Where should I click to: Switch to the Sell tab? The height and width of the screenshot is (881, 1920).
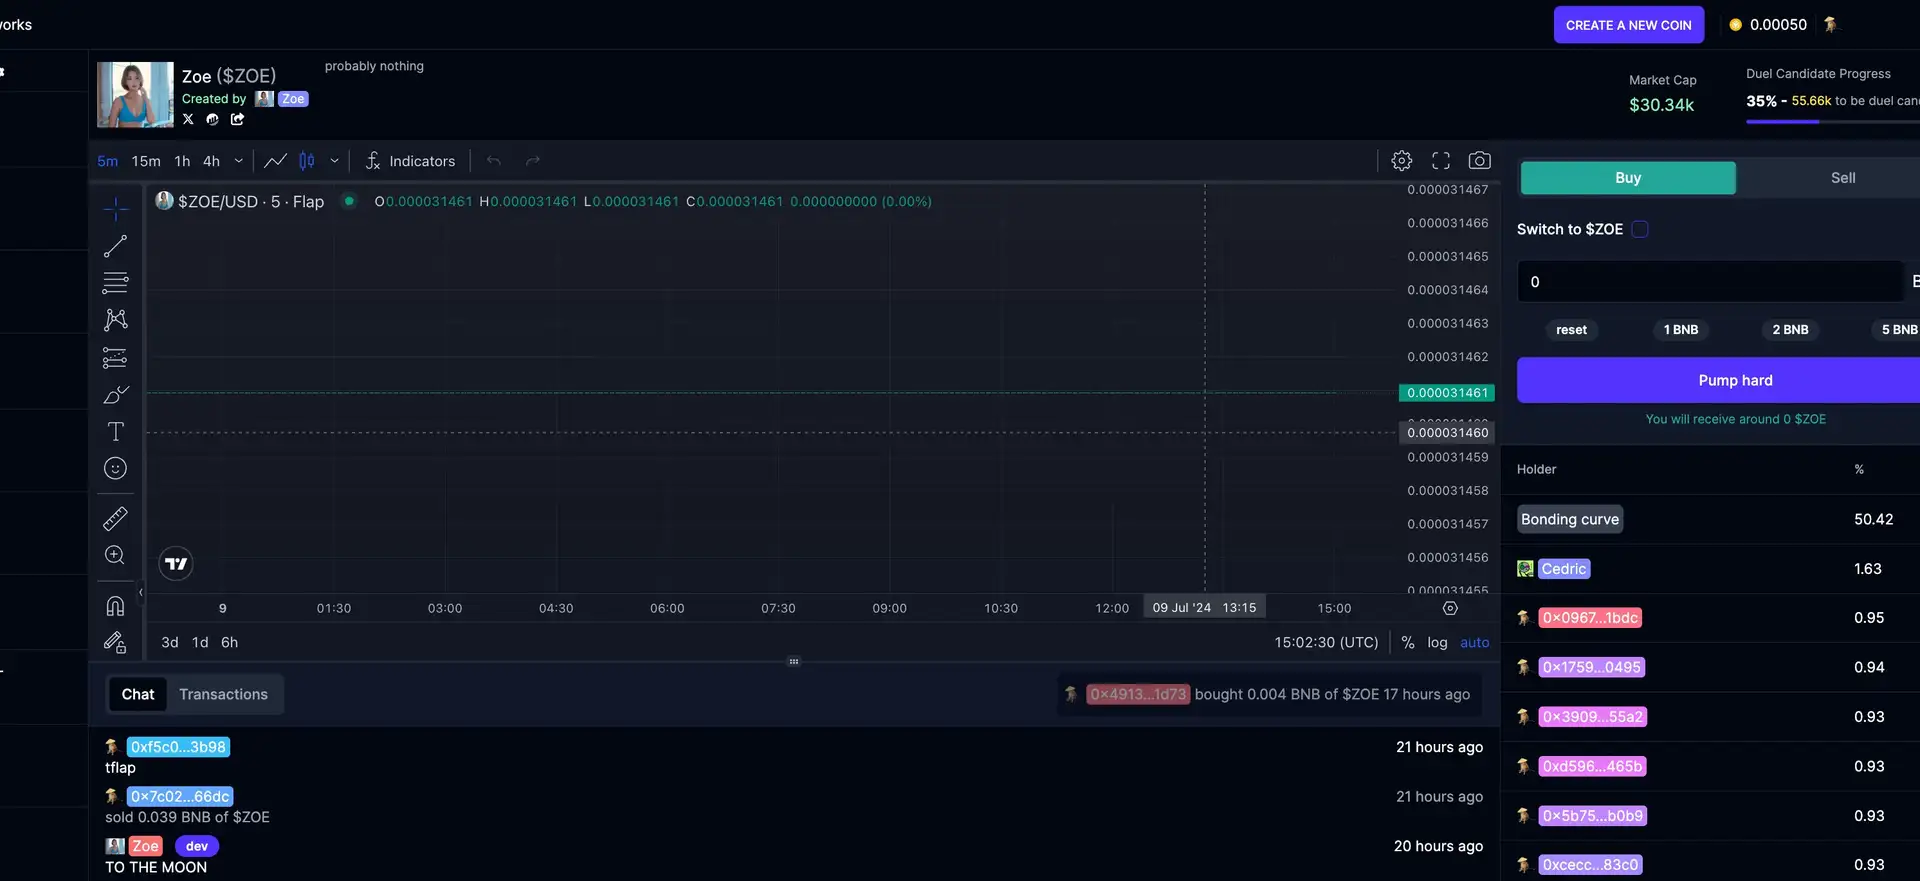(1842, 178)
